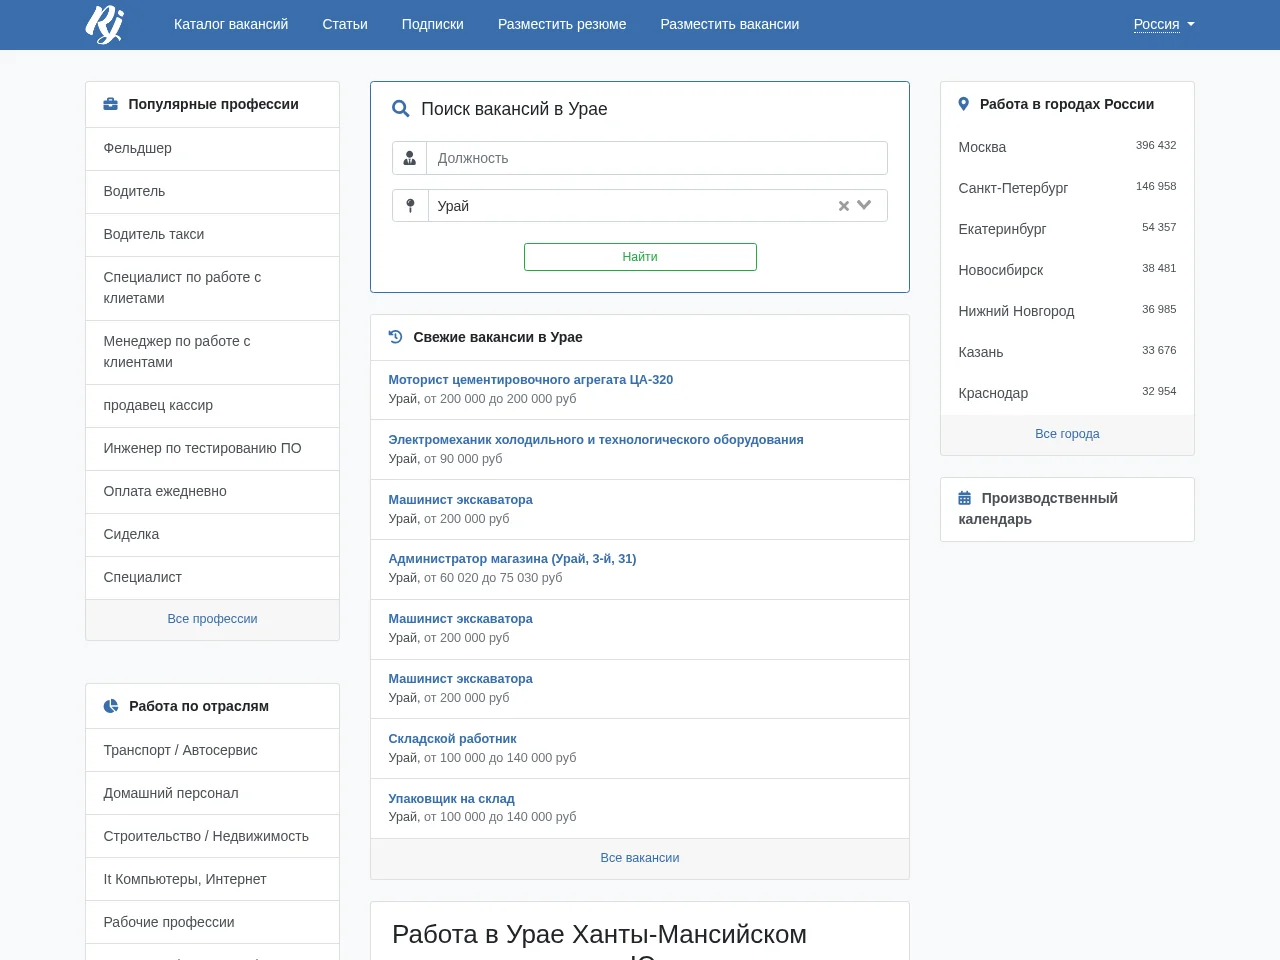Click the Rj site logo
This screenshot has height=960, width=1280.
(x=104, y=24)
